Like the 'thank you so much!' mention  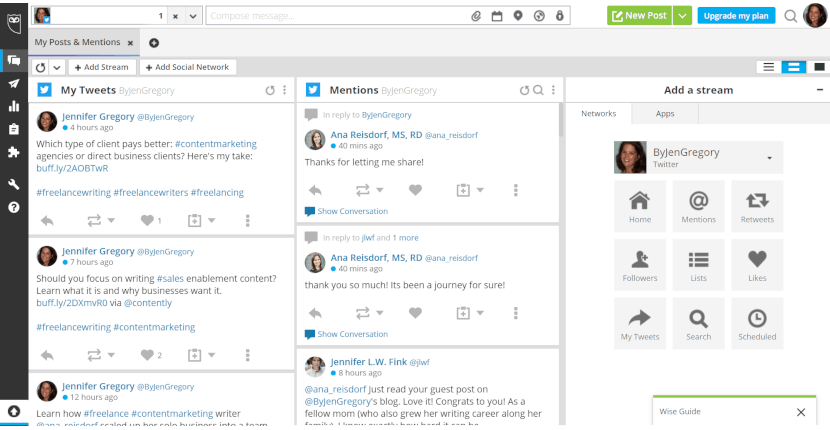[x=416, y=313]
